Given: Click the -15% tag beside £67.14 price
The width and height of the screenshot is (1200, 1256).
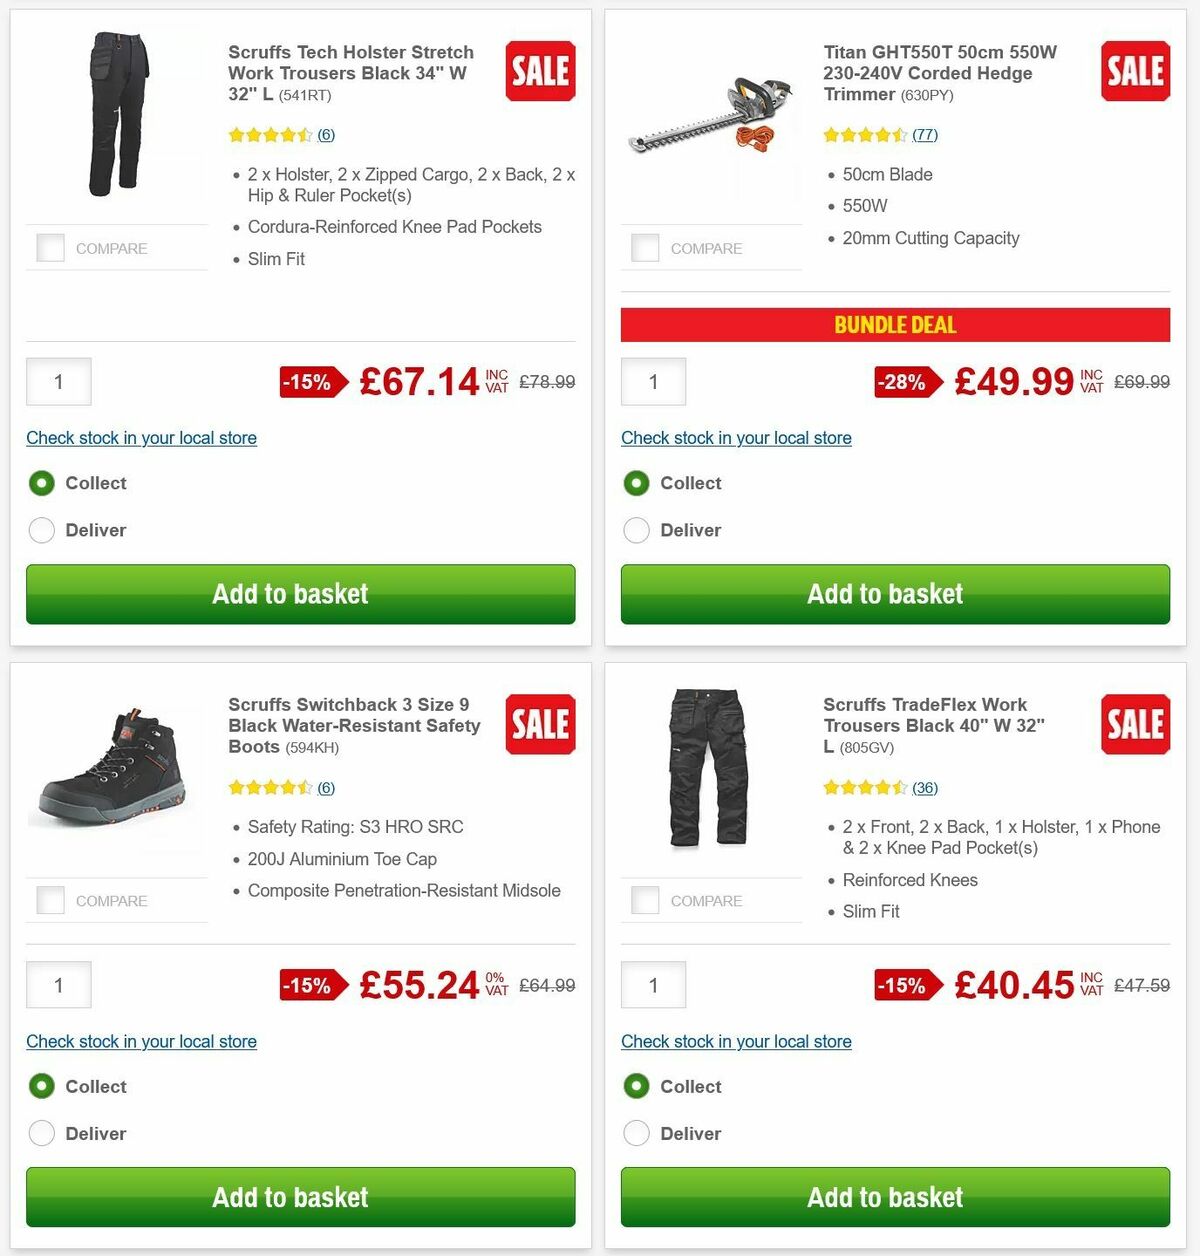Looking at the screenshot, I should coord(309,382).
